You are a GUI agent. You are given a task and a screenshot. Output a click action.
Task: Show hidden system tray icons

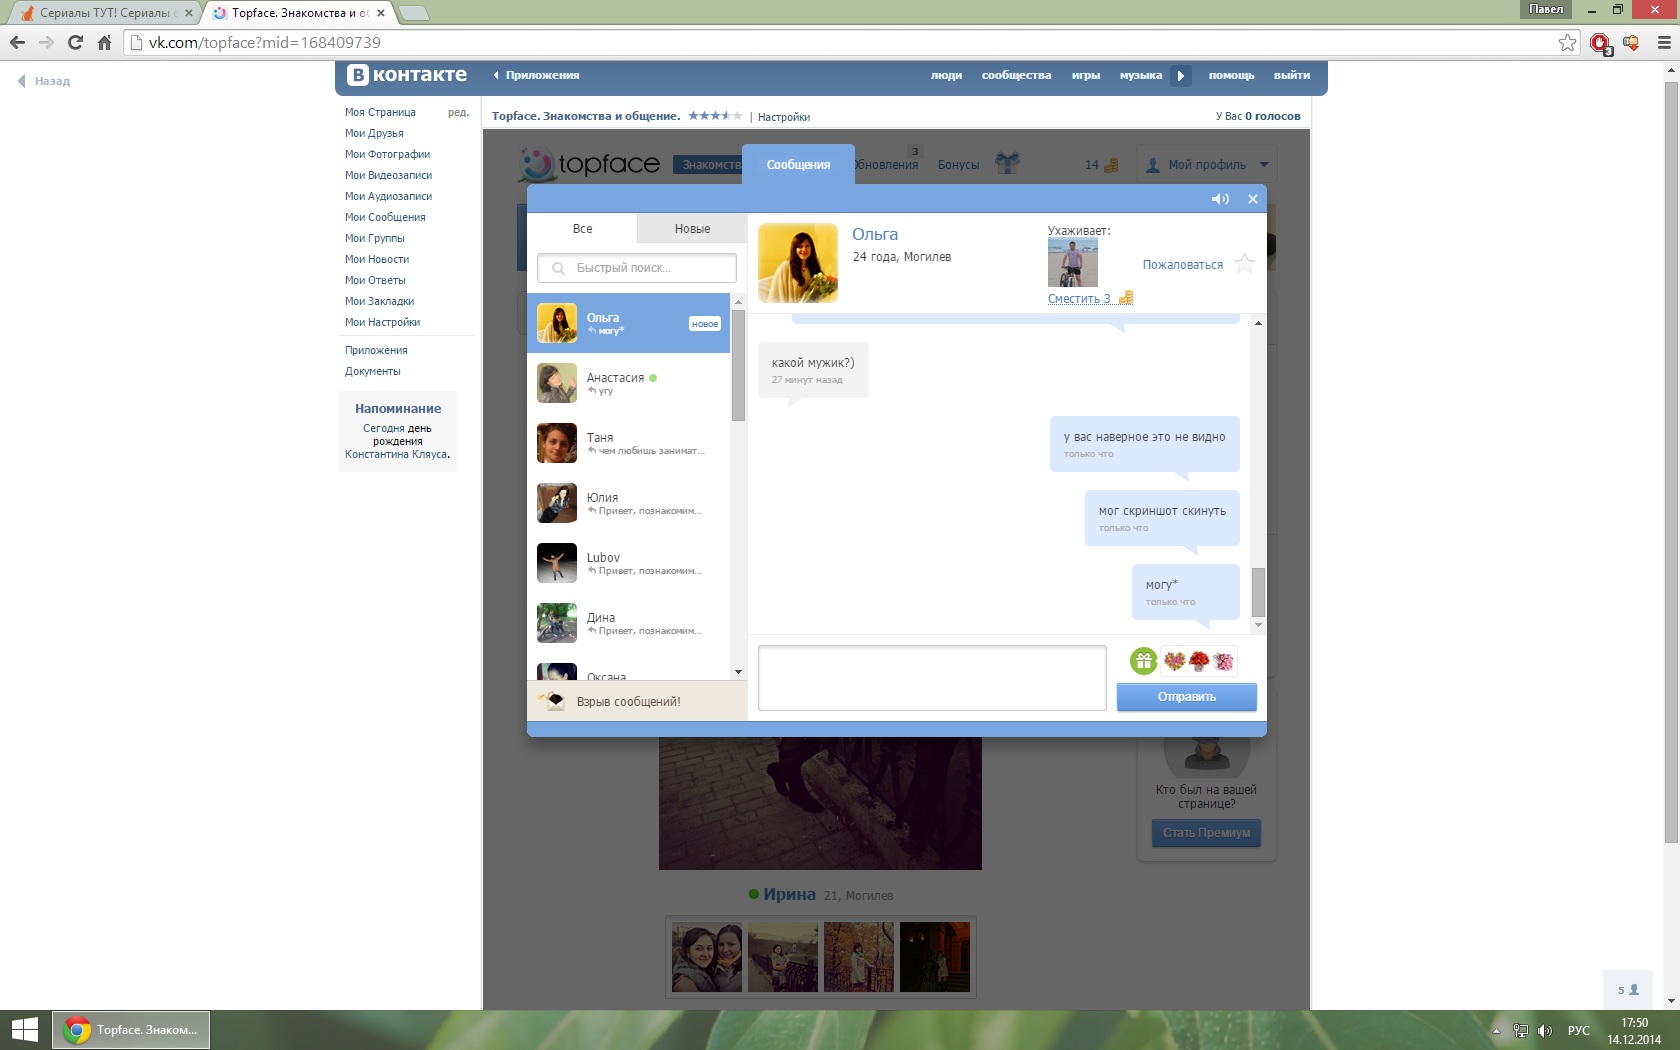pyautogui.click(x=1496, y=1031)
